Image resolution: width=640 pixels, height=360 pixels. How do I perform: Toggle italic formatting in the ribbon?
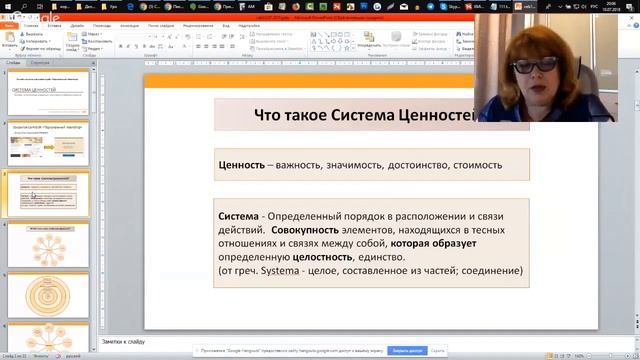click(x=128, y=47)
